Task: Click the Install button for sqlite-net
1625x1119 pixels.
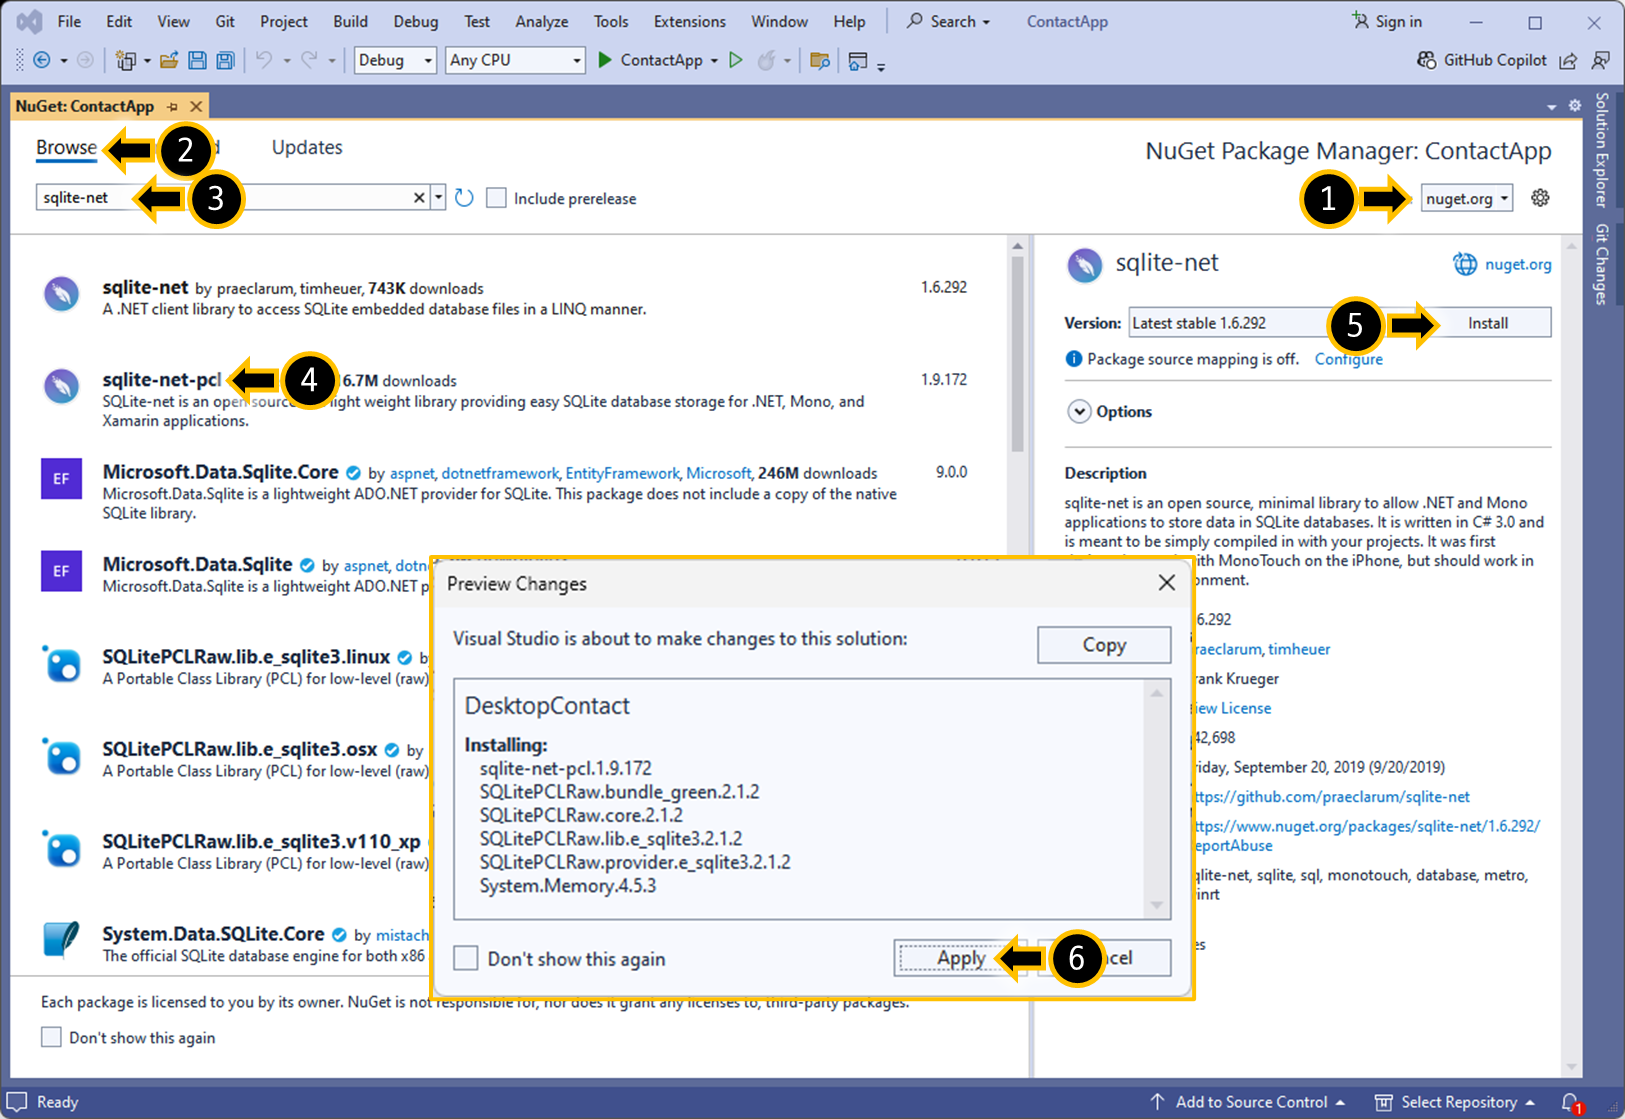Action: tap(1487, 323)
